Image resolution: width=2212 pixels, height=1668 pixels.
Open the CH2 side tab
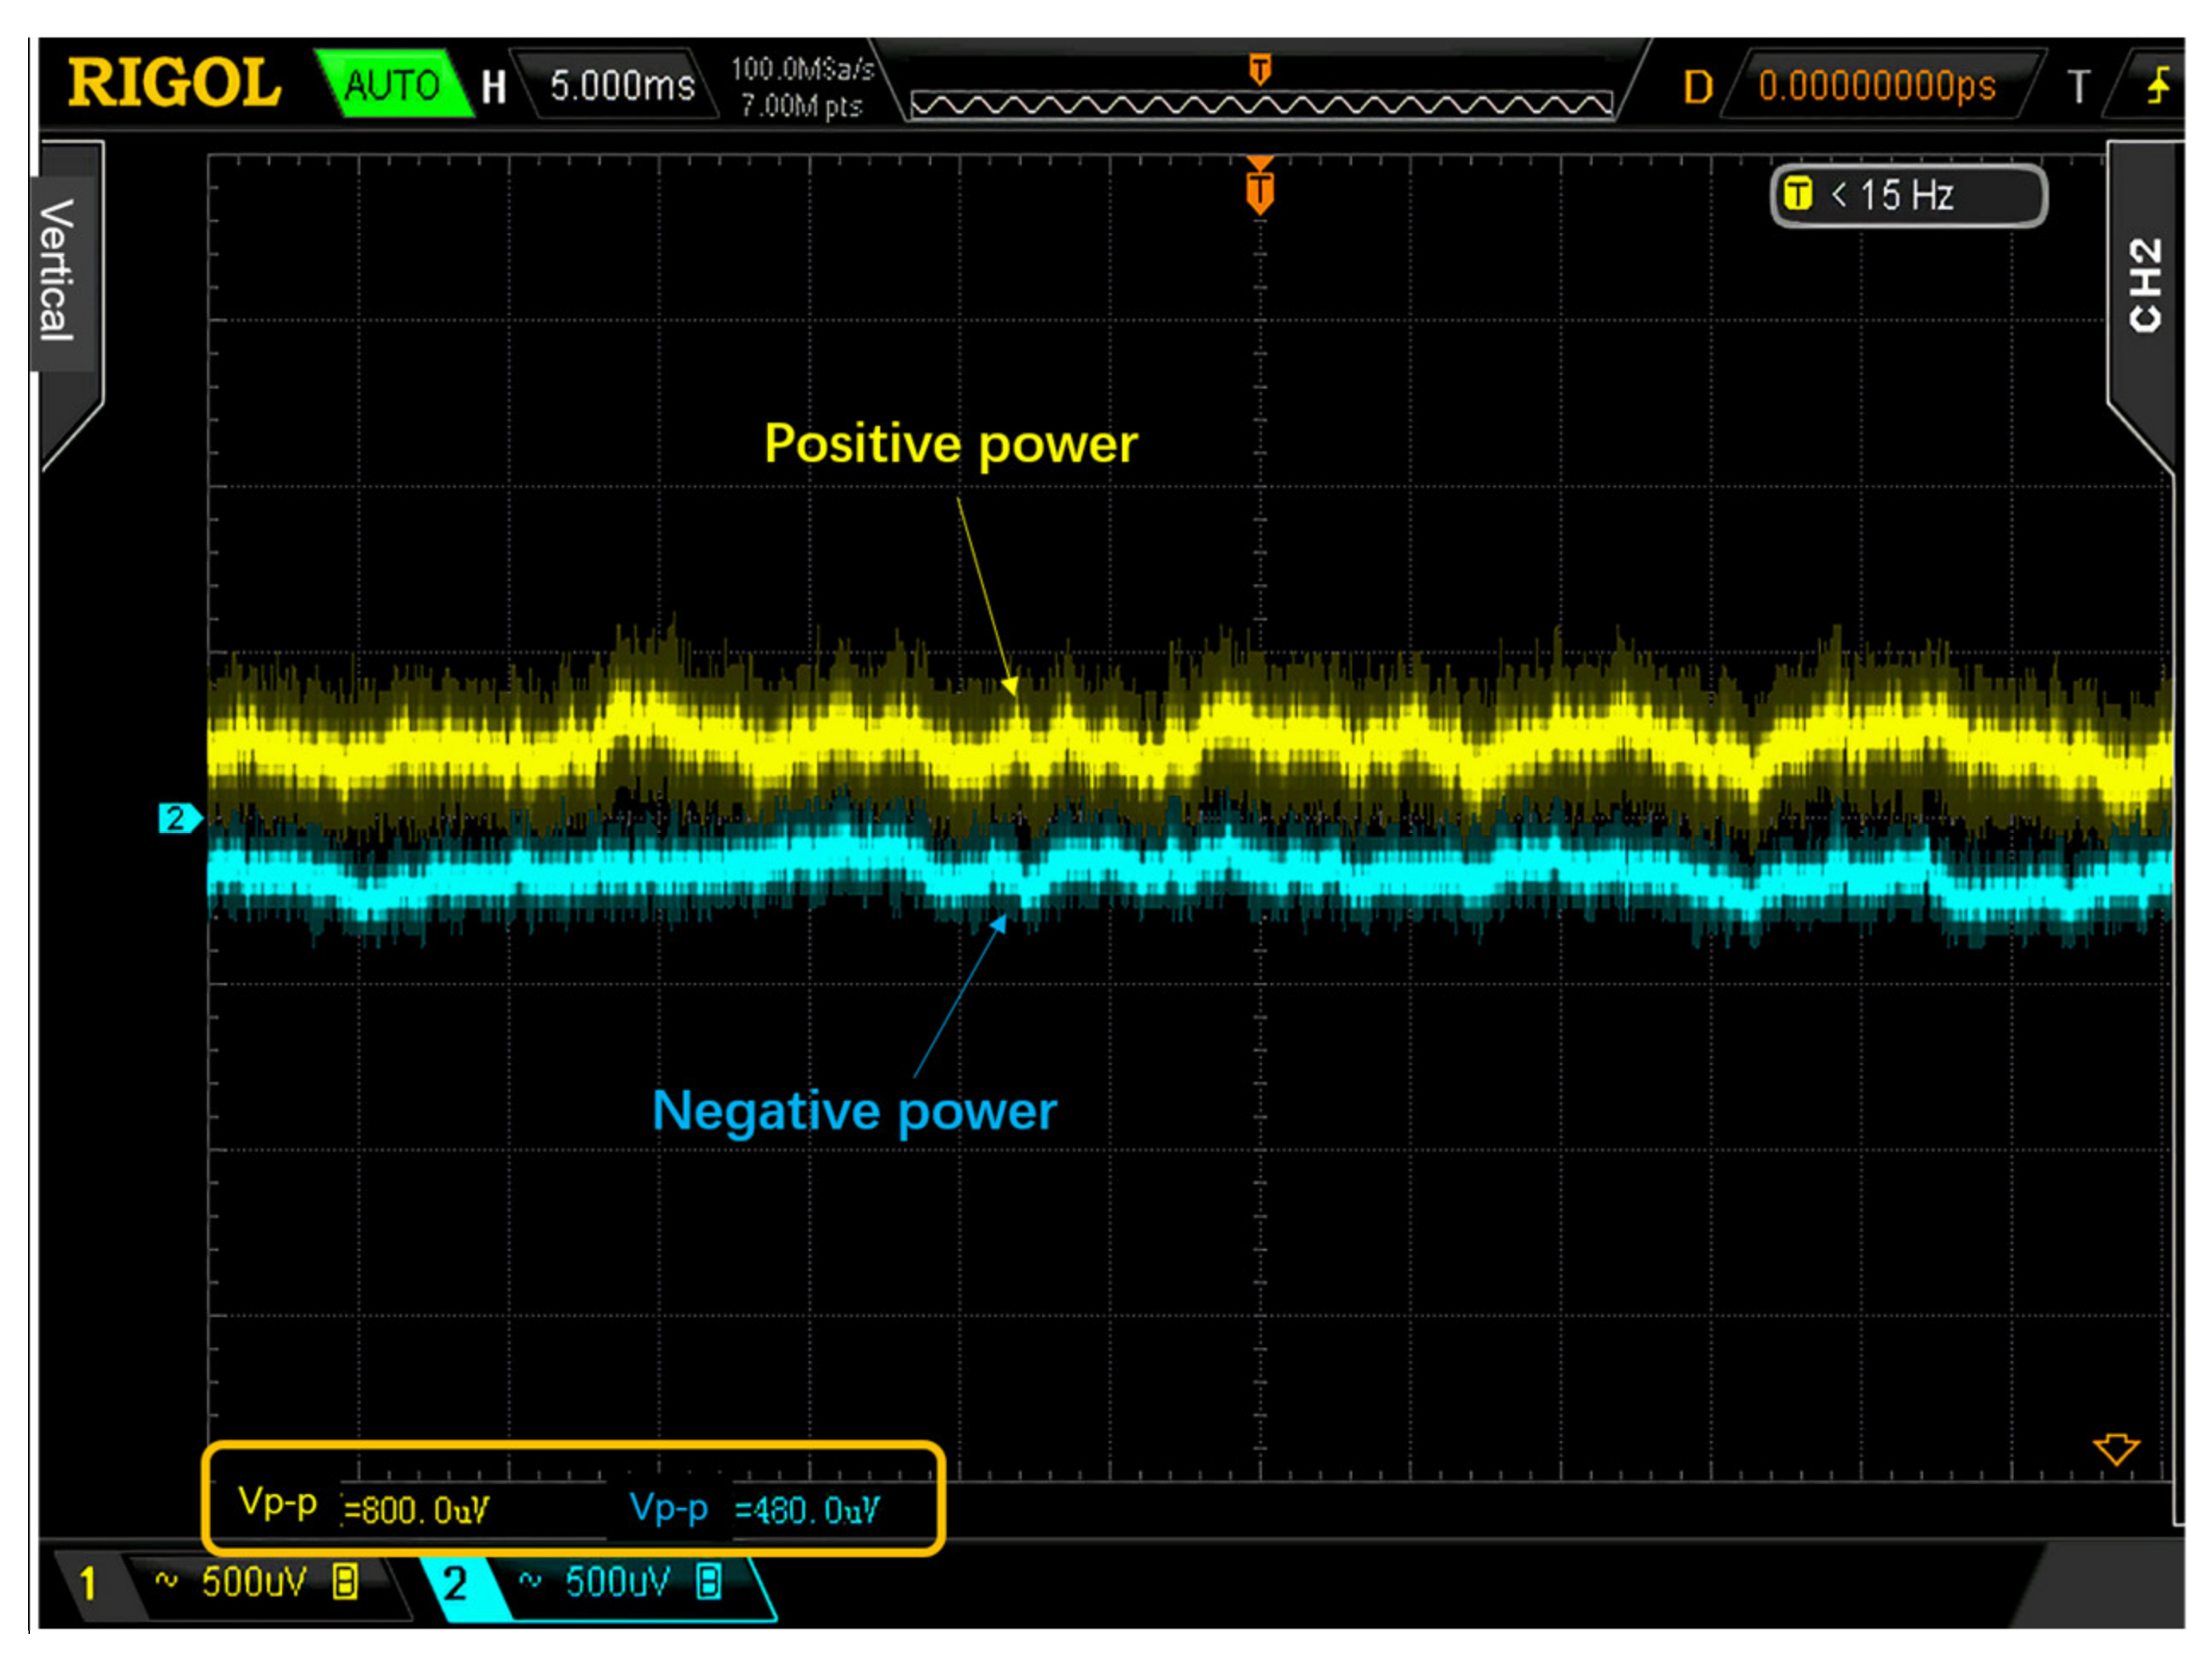tap(2146, 285)
